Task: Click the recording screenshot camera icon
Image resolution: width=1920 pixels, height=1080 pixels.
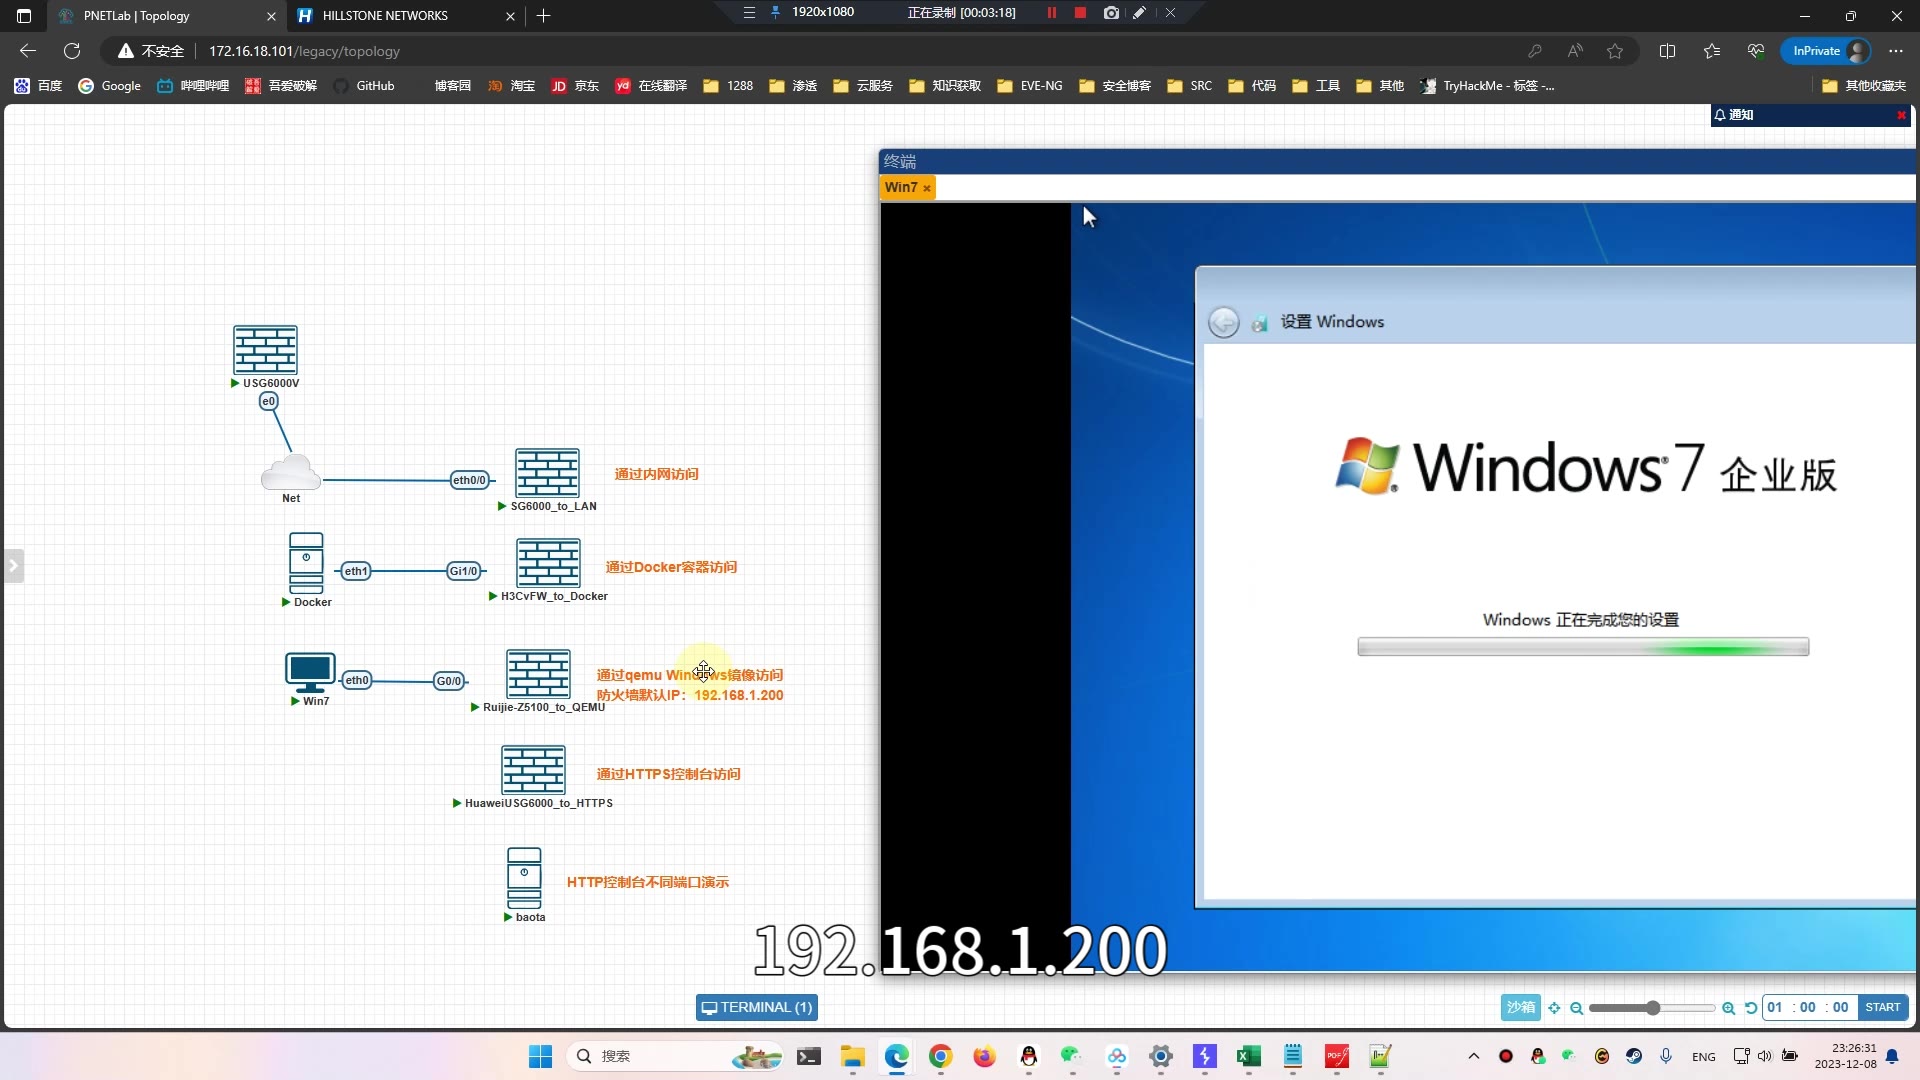Action: pyautogui.click(x=1111, y=13)
